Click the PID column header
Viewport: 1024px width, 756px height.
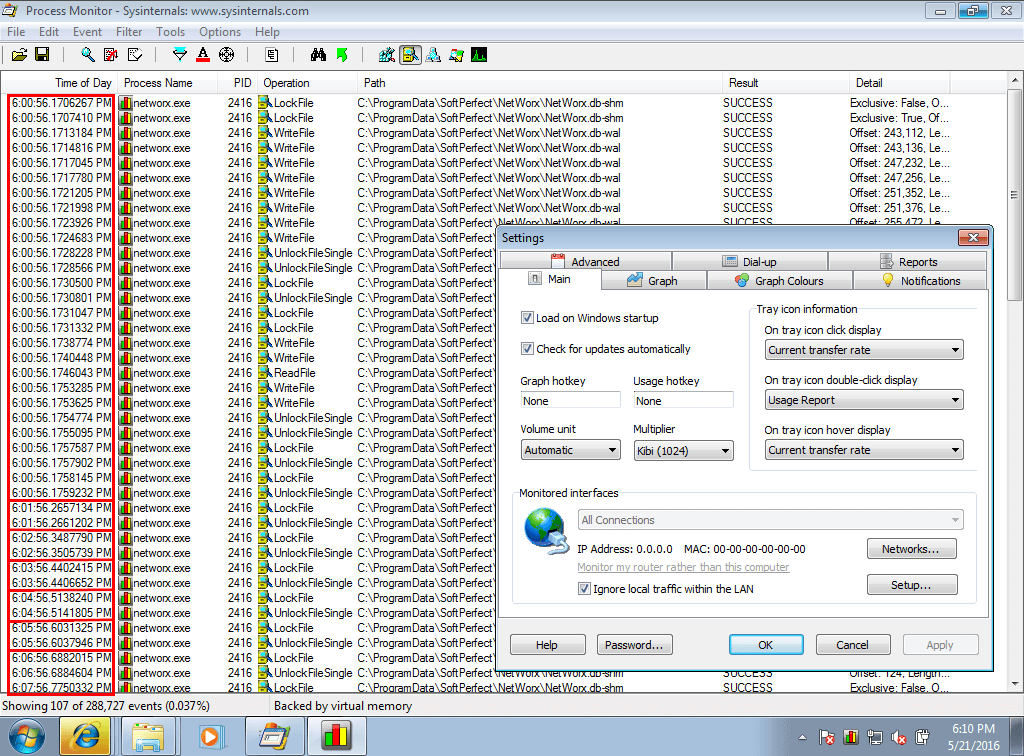pos(237,83)
